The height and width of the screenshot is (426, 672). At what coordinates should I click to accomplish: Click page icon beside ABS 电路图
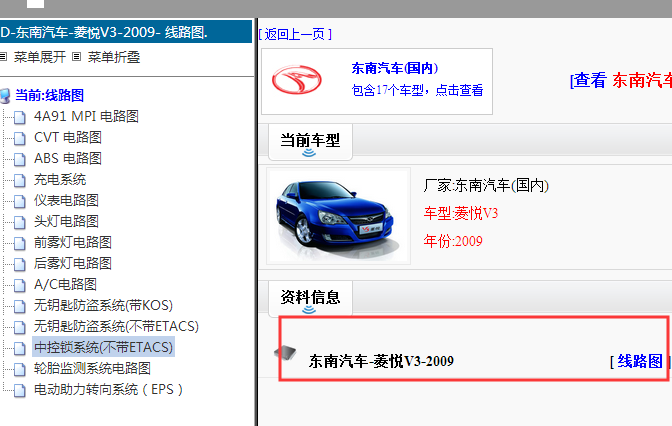[x=20, y=159]
